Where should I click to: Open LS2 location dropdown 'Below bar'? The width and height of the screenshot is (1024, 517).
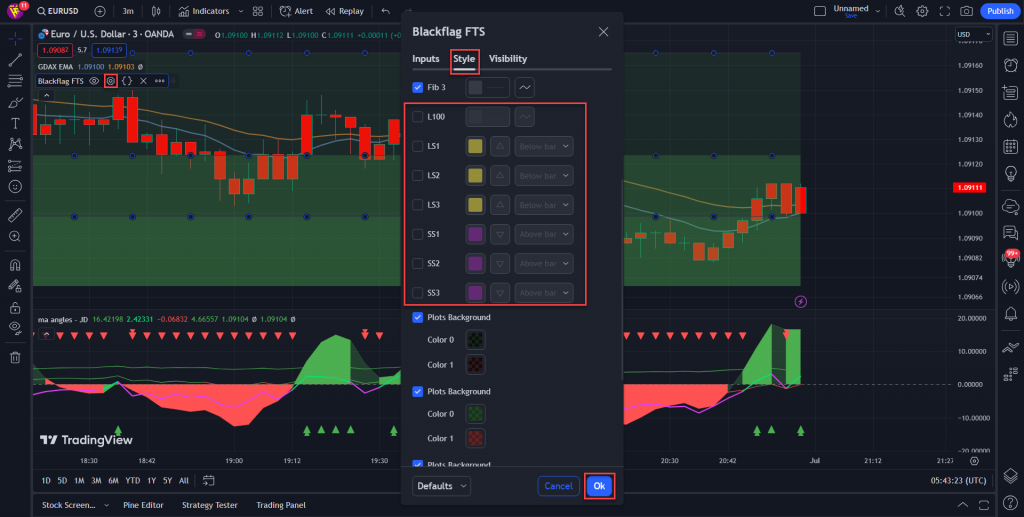click(x=544, y=176)
